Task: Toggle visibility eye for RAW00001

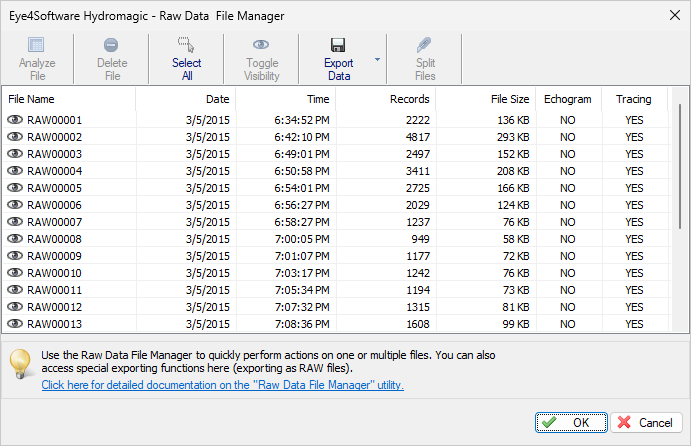Action: click(x=15, y=119)
